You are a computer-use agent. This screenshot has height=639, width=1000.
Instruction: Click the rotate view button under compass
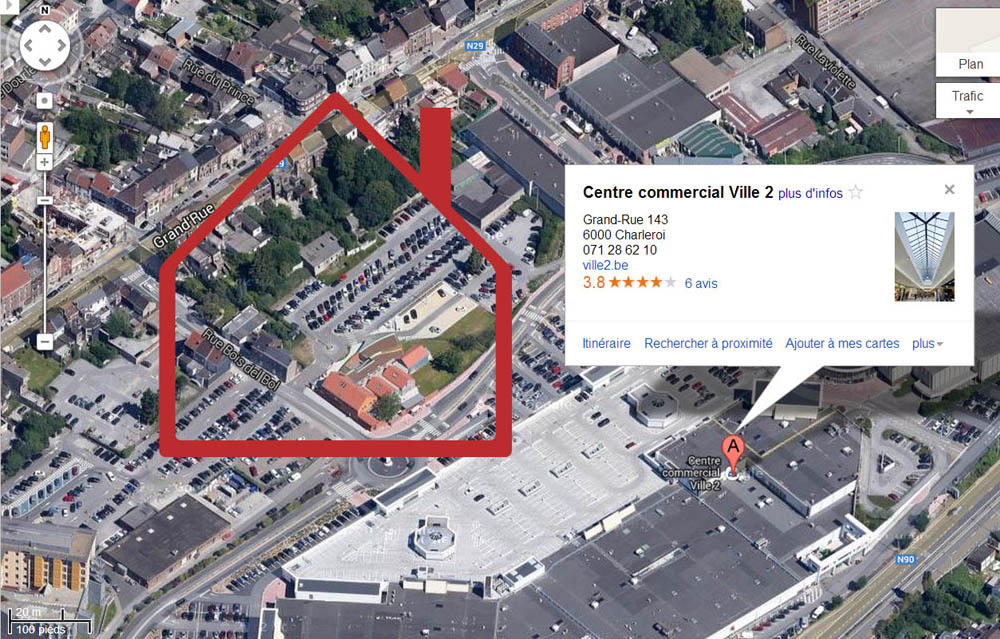coord(45,101)
